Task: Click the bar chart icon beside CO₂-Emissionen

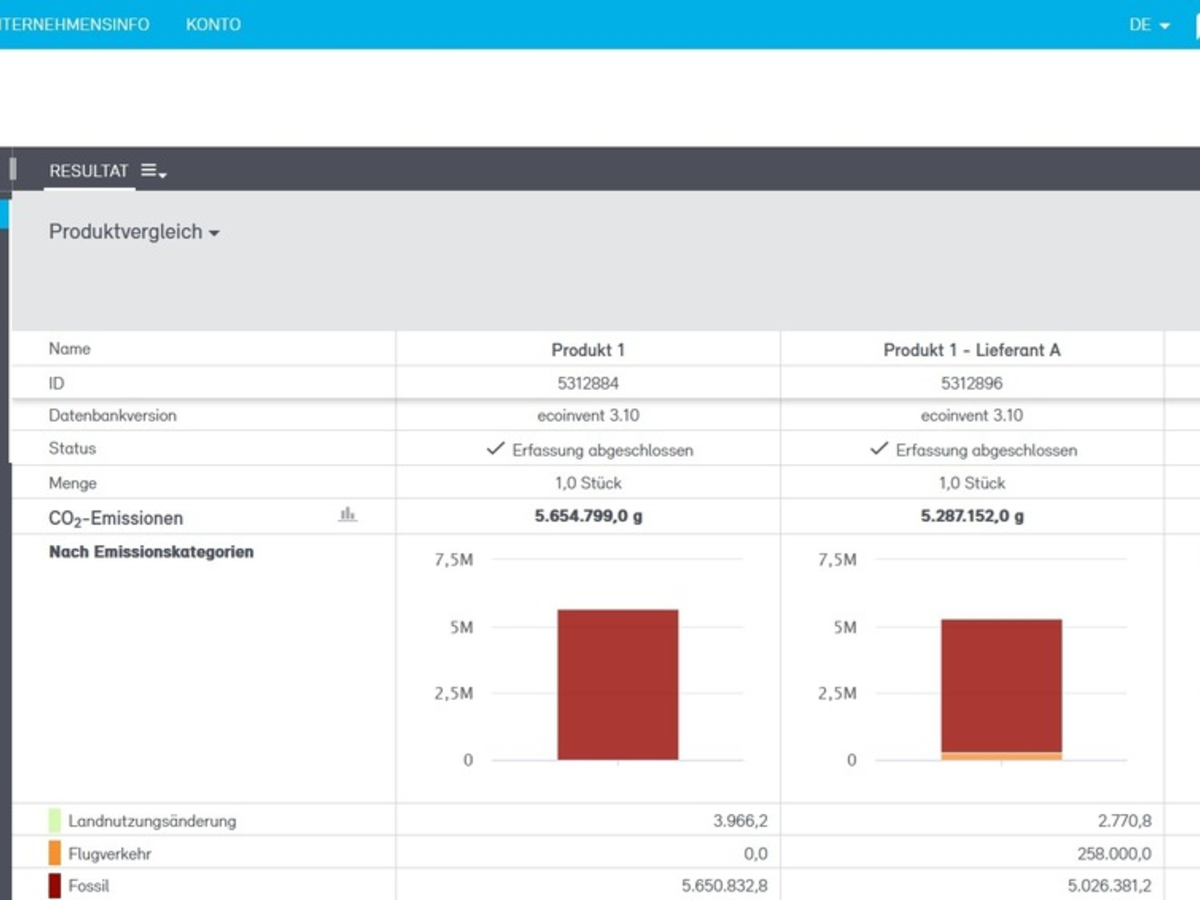Action: (347, 514)
